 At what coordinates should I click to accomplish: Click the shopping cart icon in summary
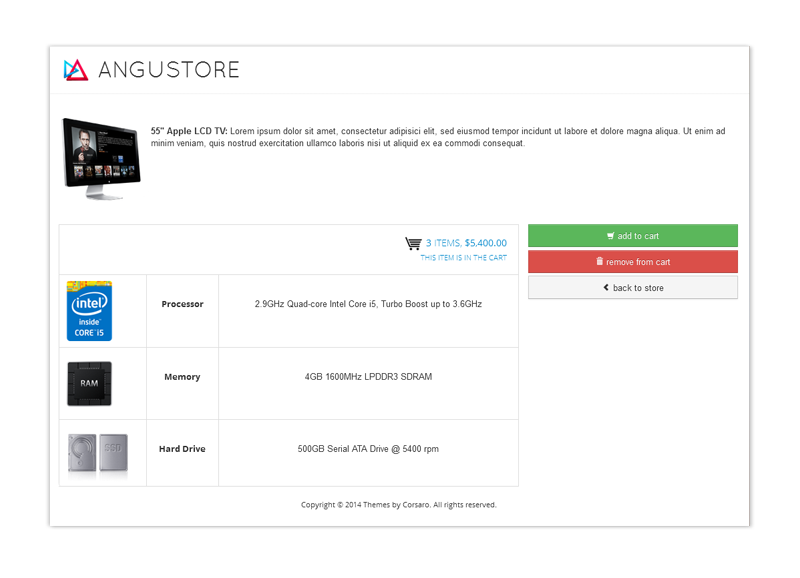click(413, 243)
